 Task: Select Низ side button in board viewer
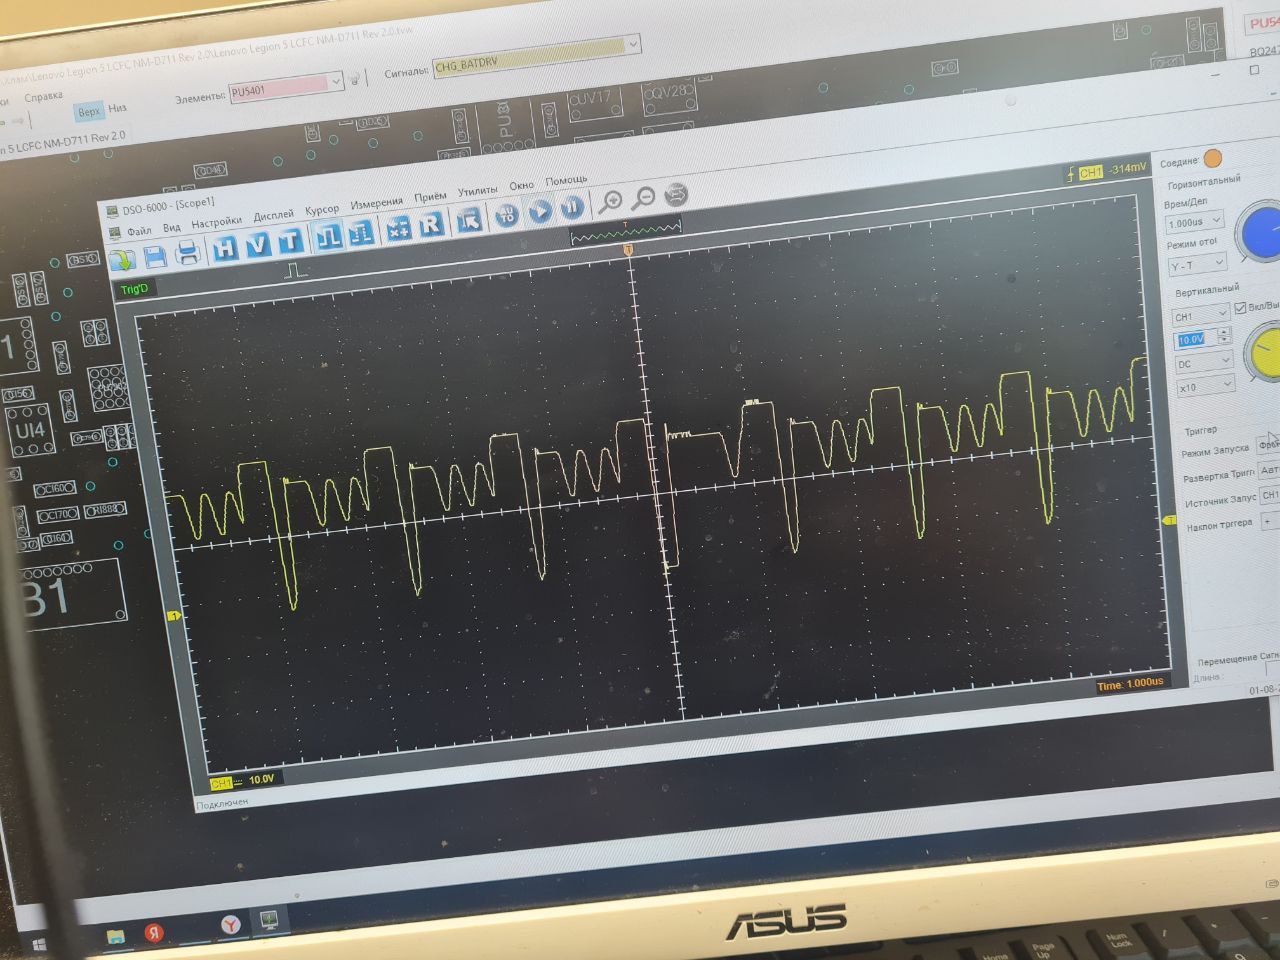point(117,108)
